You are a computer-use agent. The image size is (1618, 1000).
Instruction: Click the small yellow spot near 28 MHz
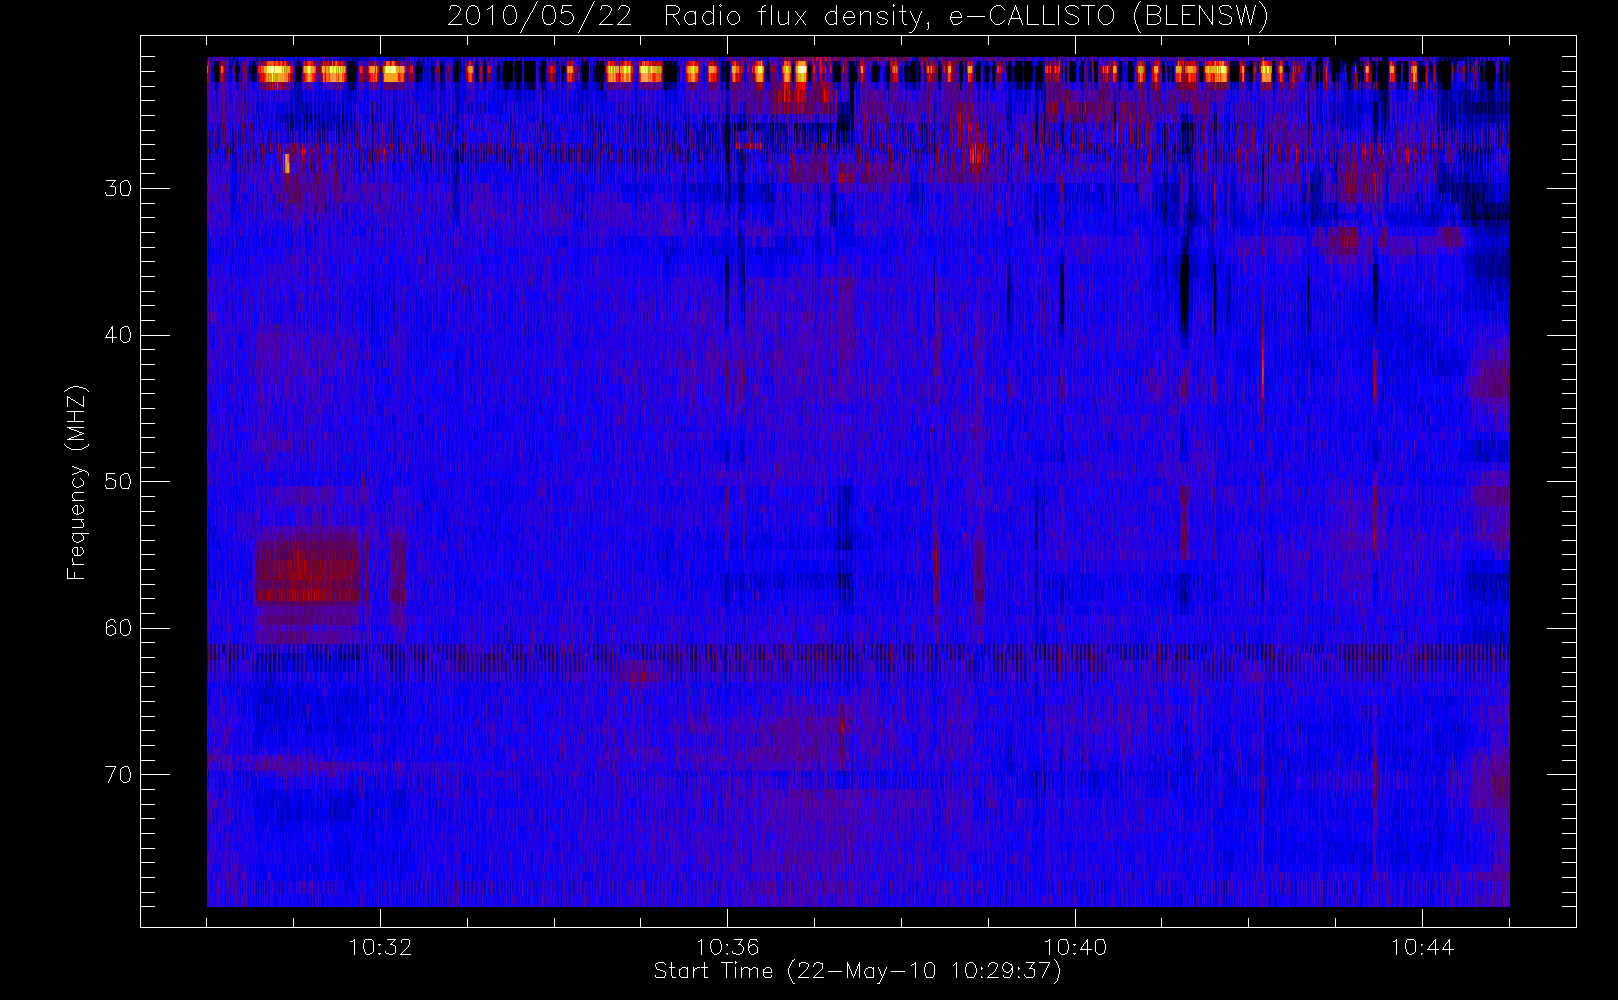pyautogui.click(x=287, y=163)
